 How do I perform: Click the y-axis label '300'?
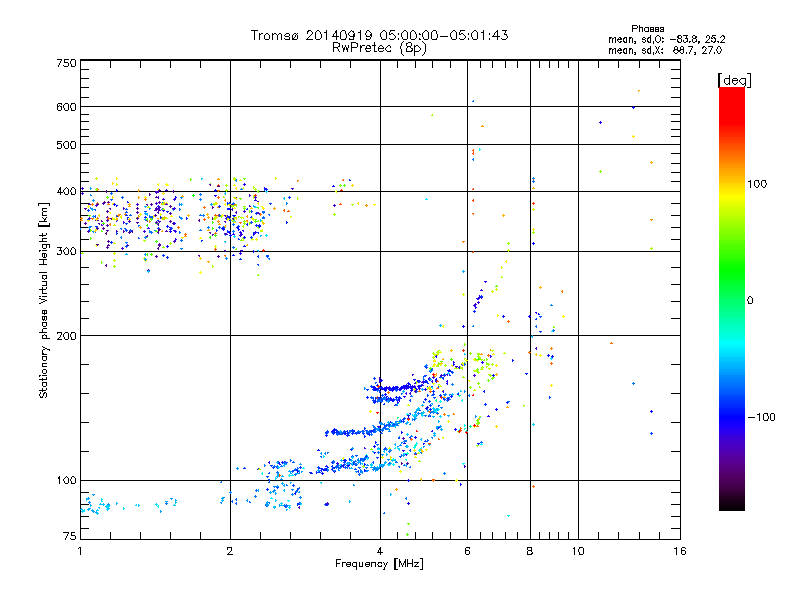66,251
